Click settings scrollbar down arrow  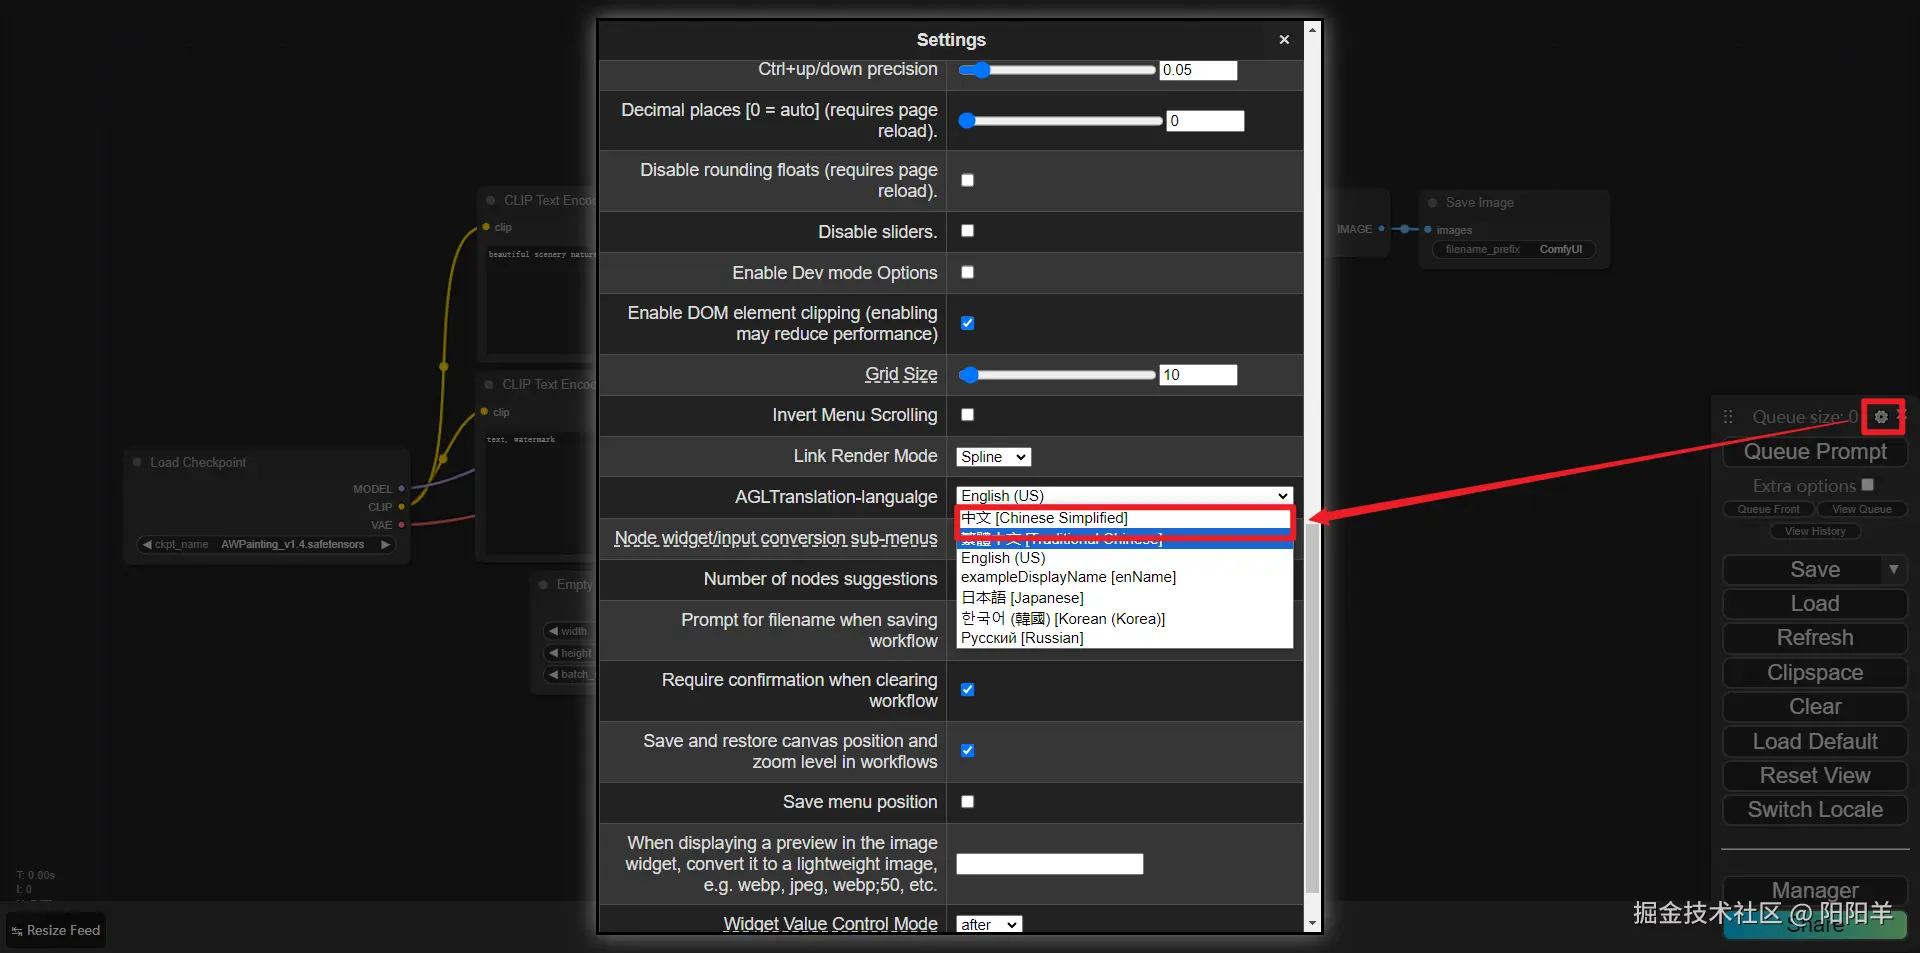pos(1312,924)
